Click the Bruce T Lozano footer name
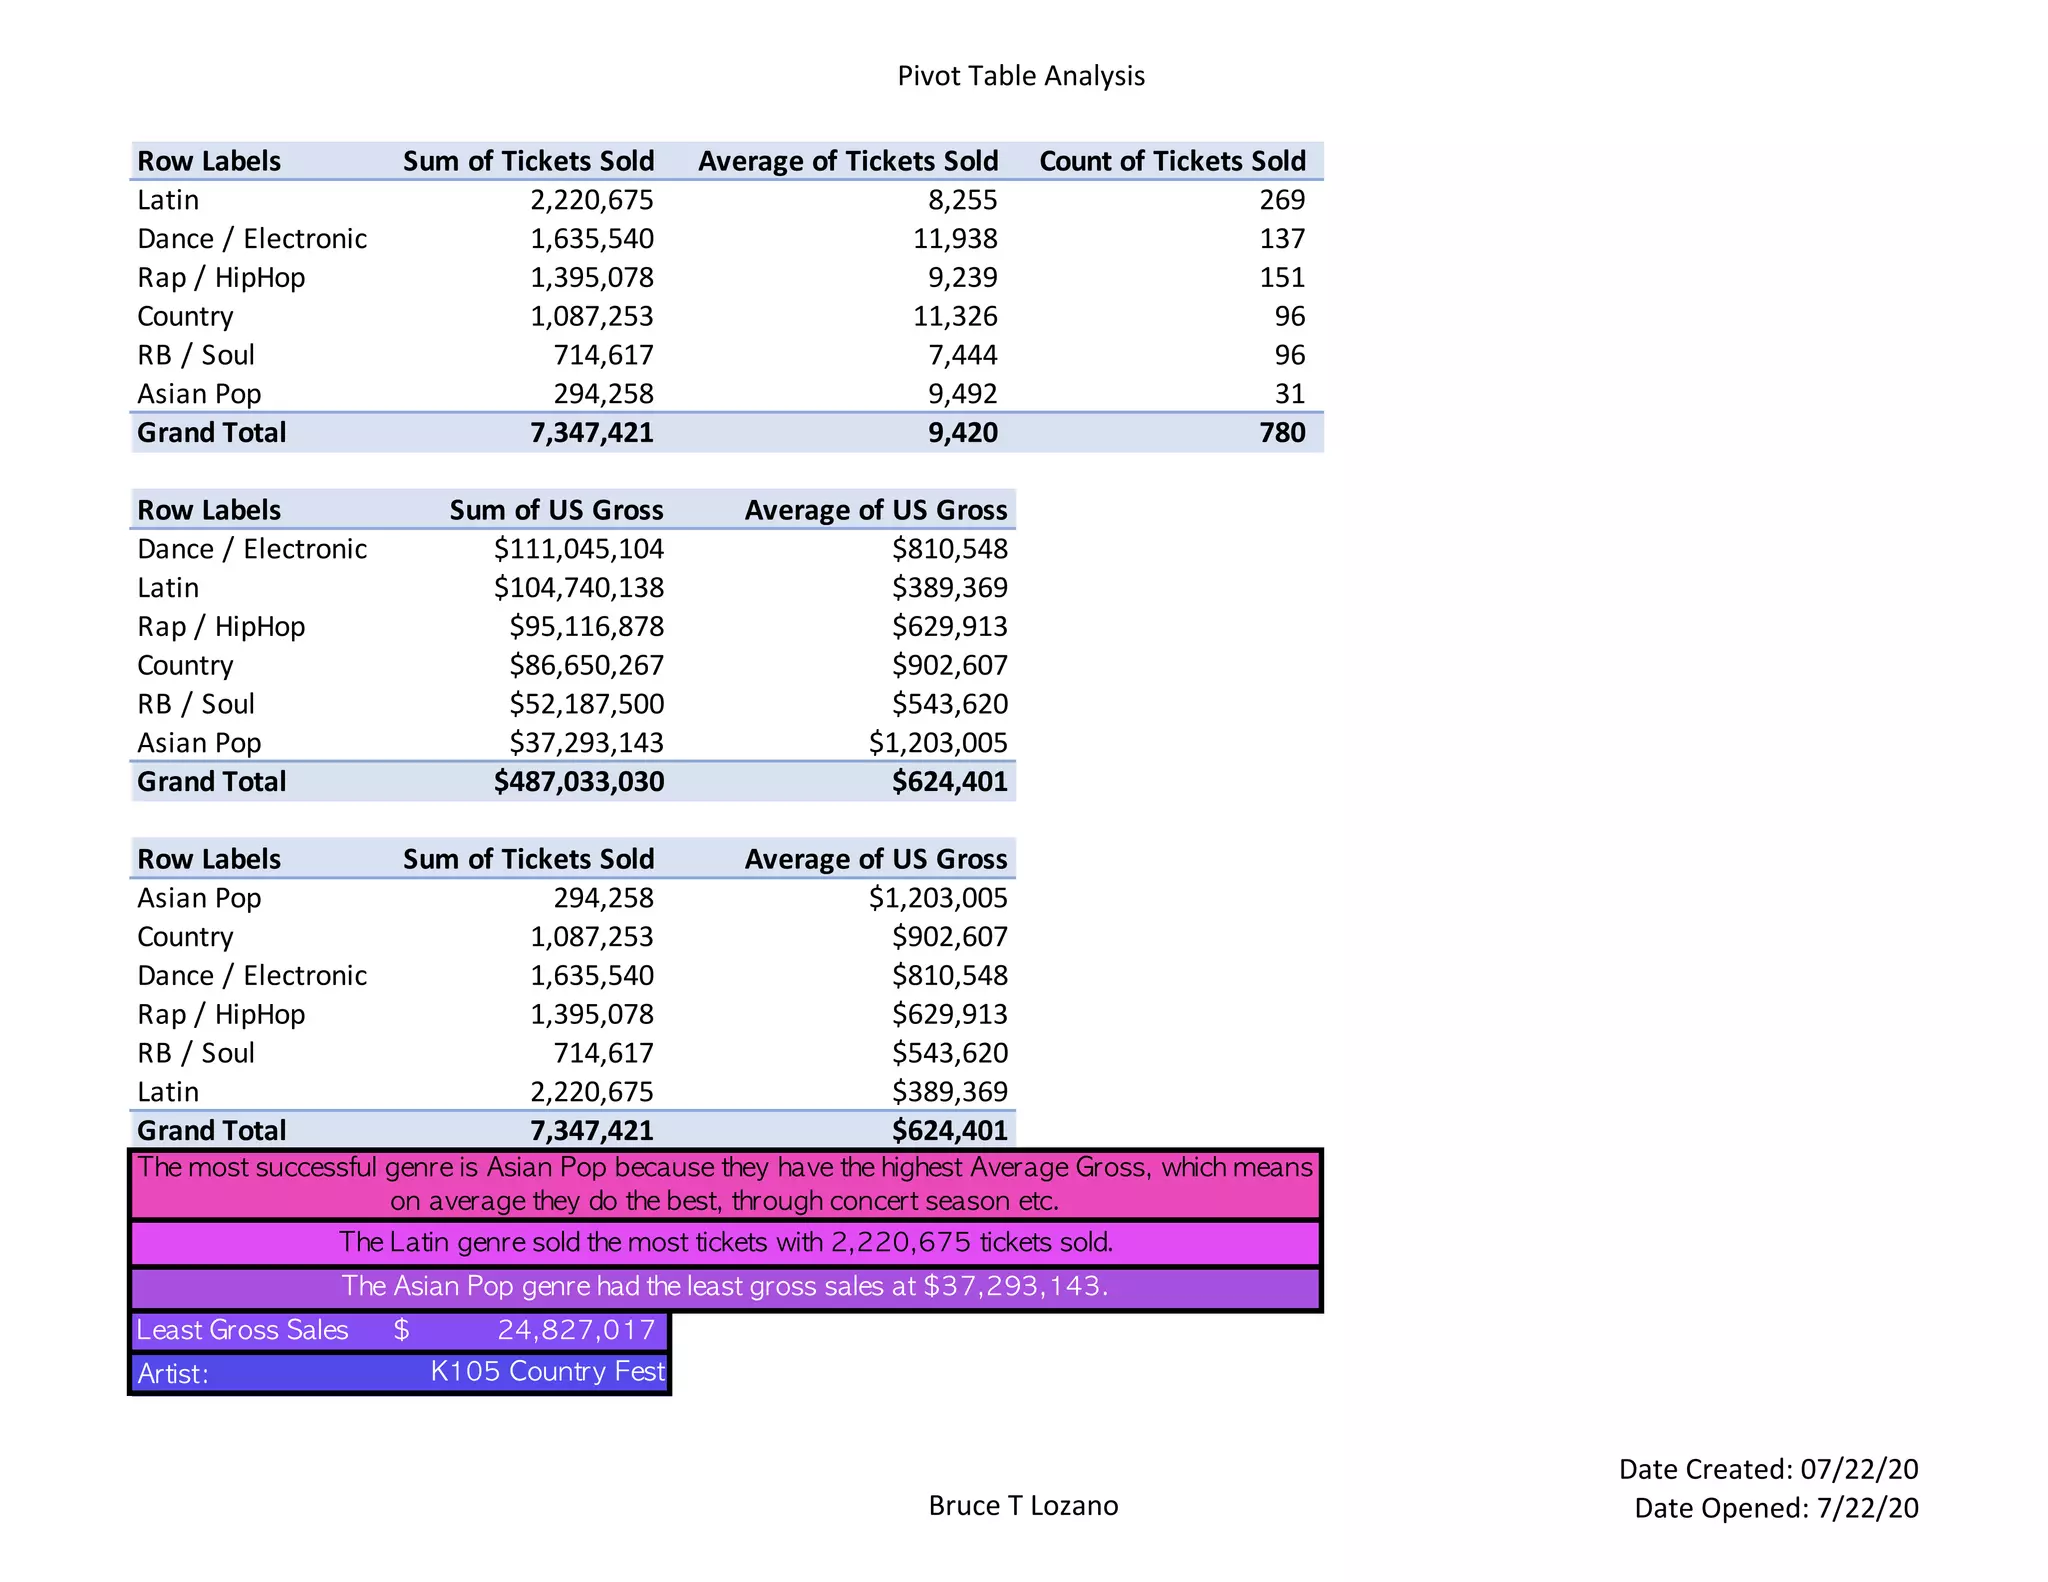 [x=1022, y=1506]
